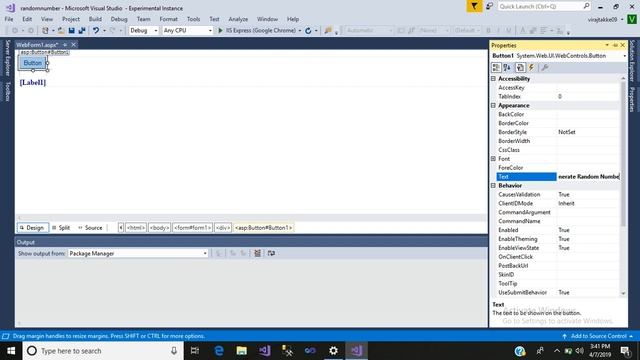Click the New Project icon in the toolbar
Viewport: 640px width, 360px height.
click(x=45, y=31)
